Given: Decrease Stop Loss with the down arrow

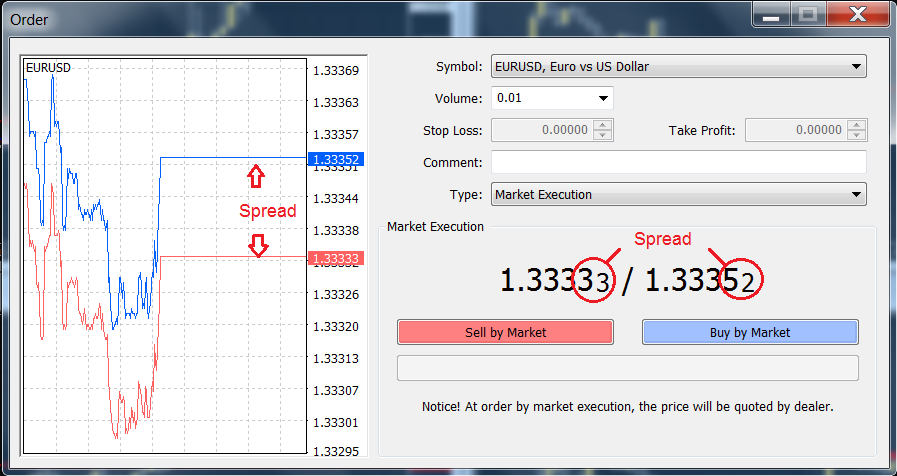Looking at the screenshot, I should click(x=603, y=135).
